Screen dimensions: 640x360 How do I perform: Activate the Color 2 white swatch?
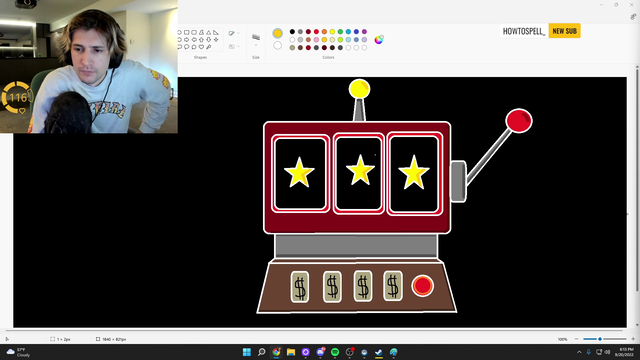coord(278,45)
